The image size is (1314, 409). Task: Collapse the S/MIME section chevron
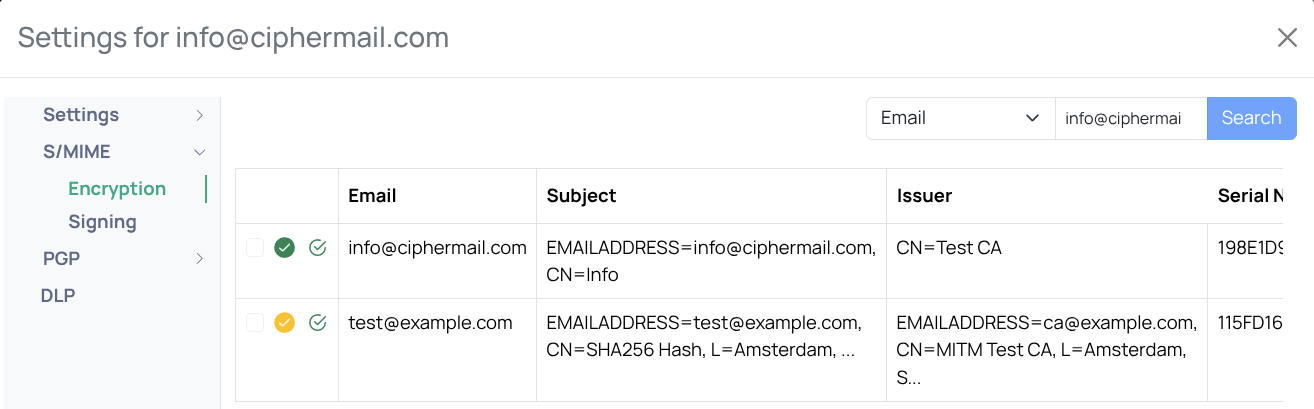(200, 152)
